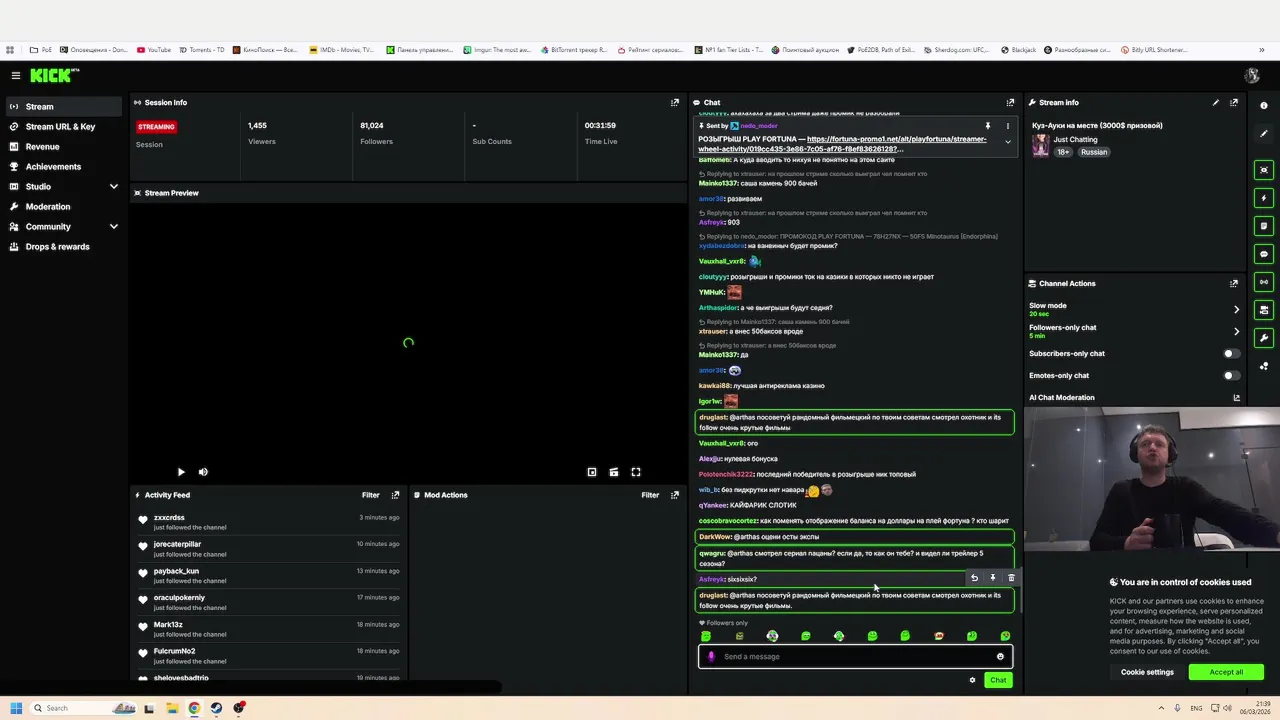This screenshot has width=1280, height=720.
Task: Pop out the Session Info panel
Action: (675, 102)
